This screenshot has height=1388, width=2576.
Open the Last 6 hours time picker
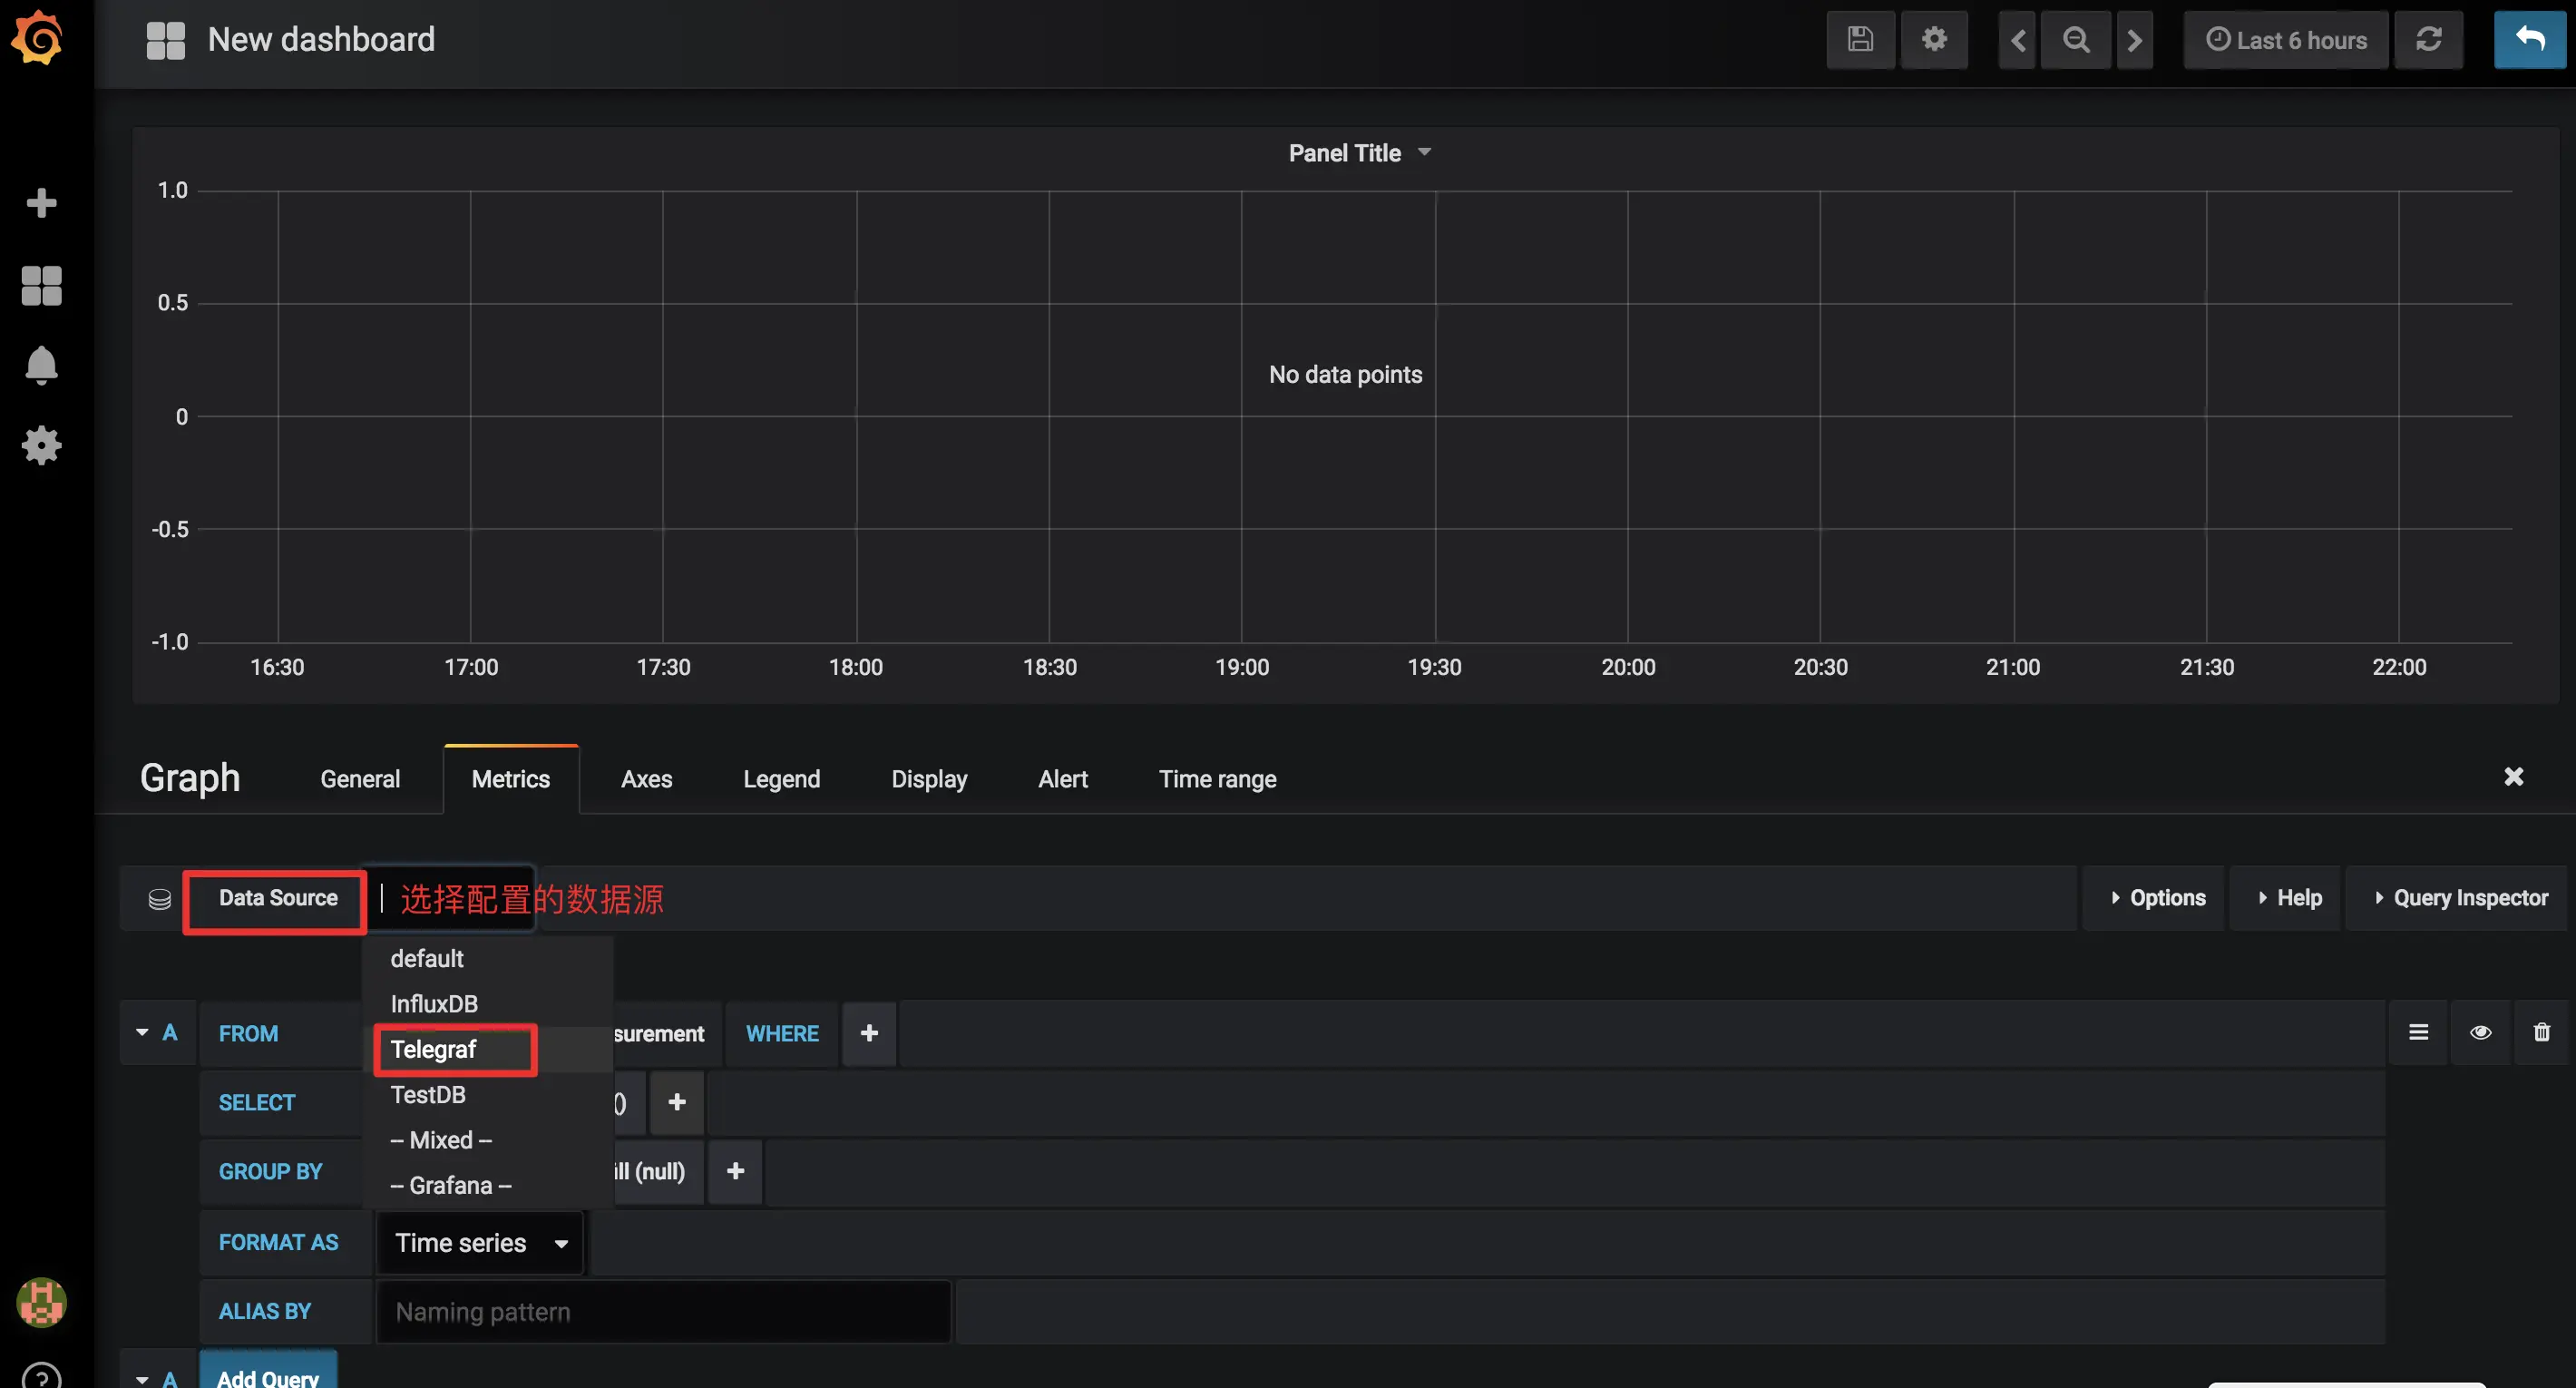(x=2286, y=40)
